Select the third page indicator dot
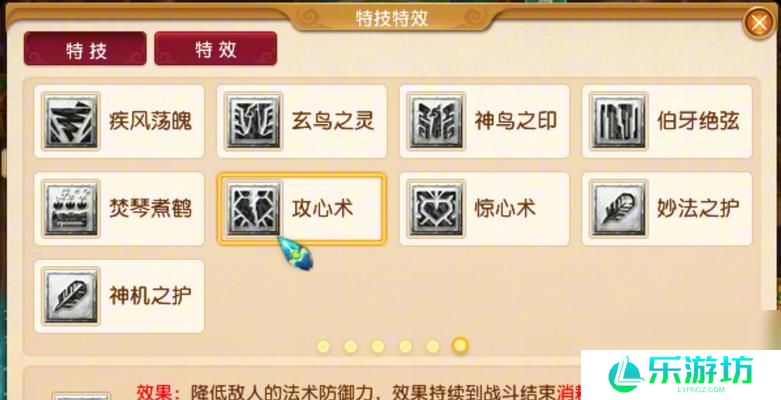Image resolution: width=781 pixels, height=400 pixels. point(378,346)
